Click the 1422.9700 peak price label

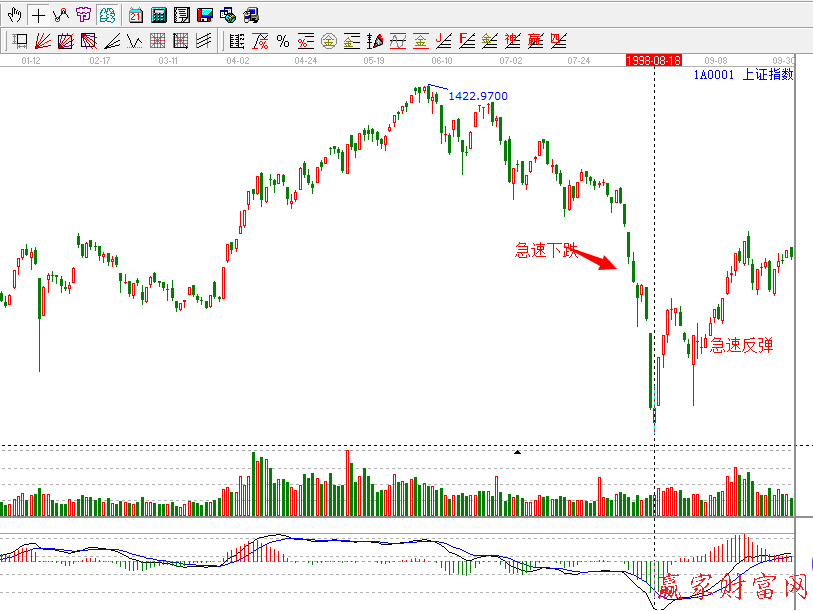[478, 96]
